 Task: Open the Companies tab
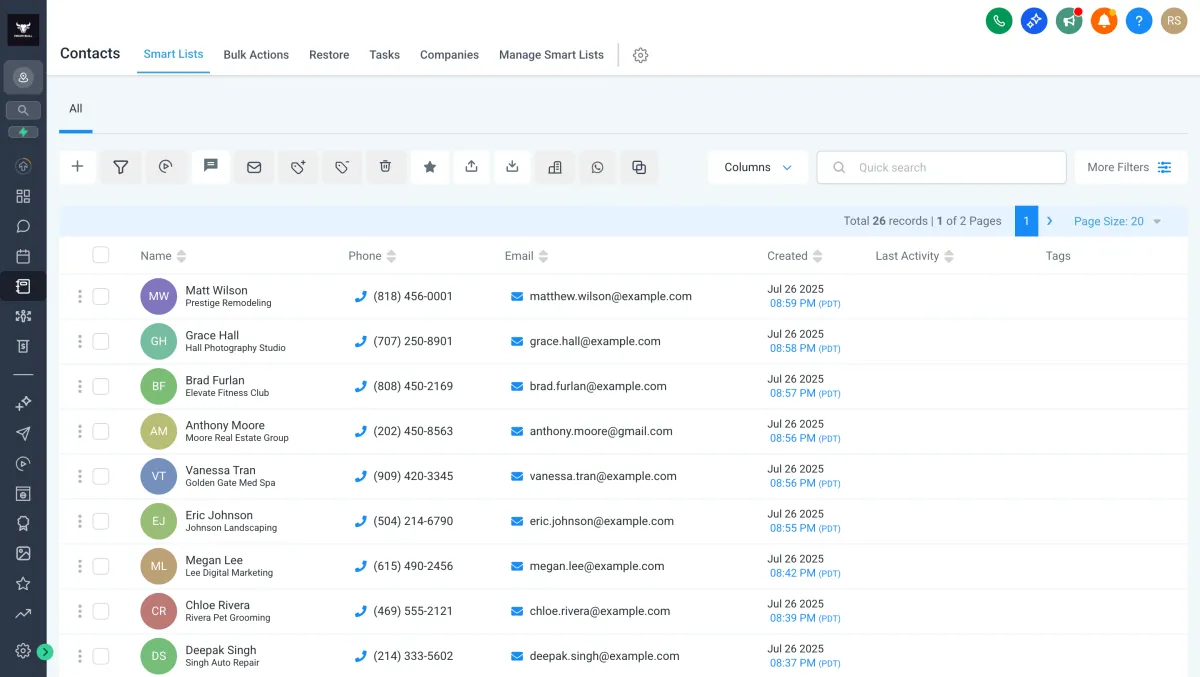pyautogui.click(x=449, y=55)
